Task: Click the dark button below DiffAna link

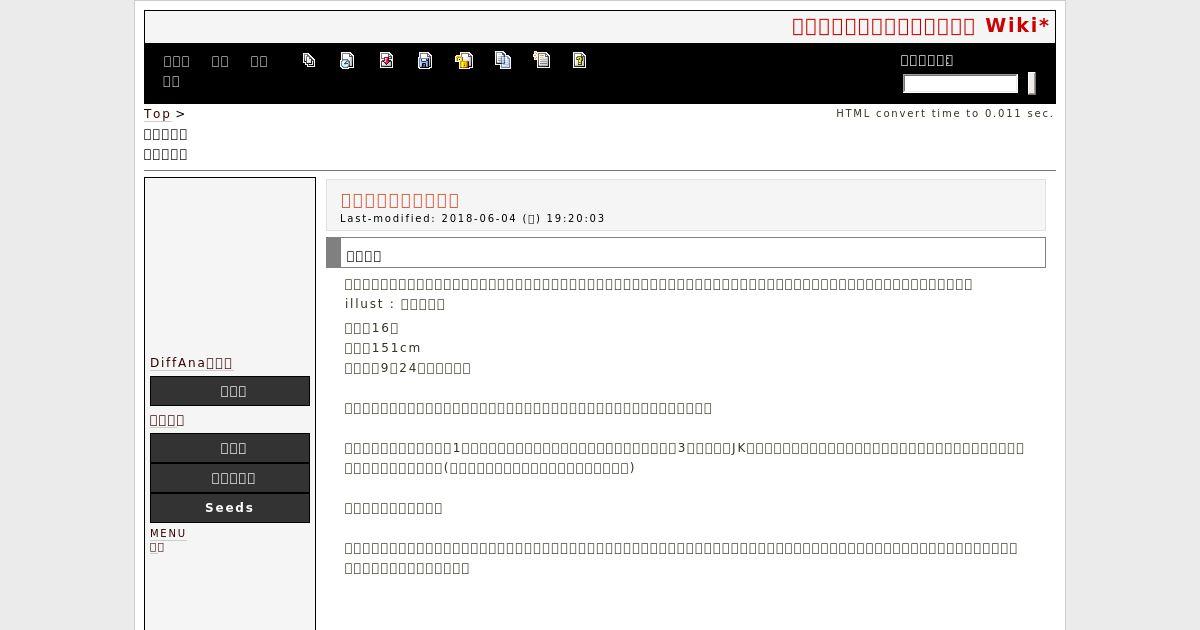Action: [x=230, y=391]
